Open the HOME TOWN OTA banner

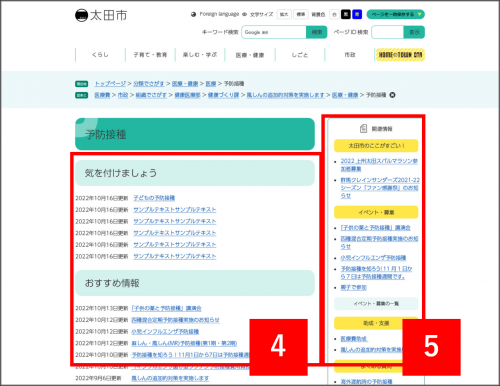pos(400,55)
